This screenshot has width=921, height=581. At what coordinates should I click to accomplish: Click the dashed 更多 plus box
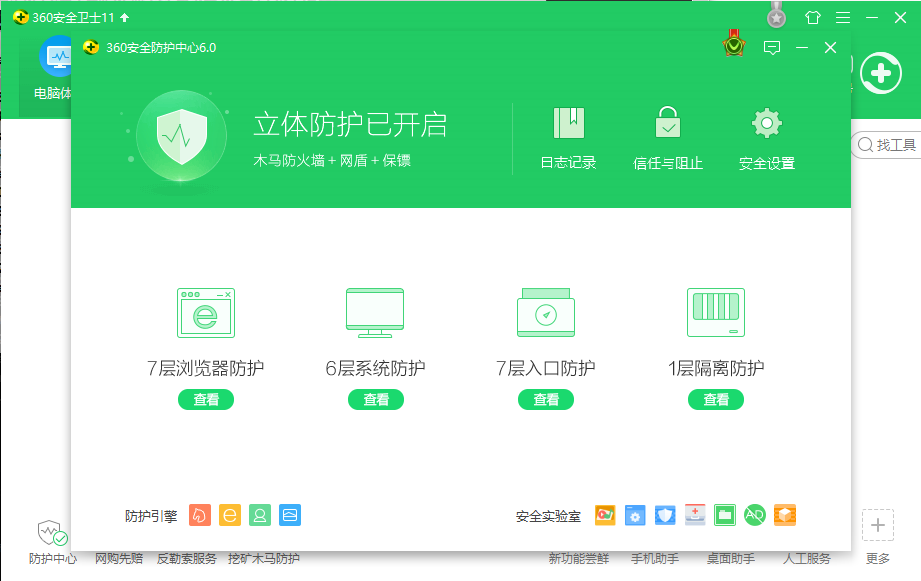click(878, 525)
